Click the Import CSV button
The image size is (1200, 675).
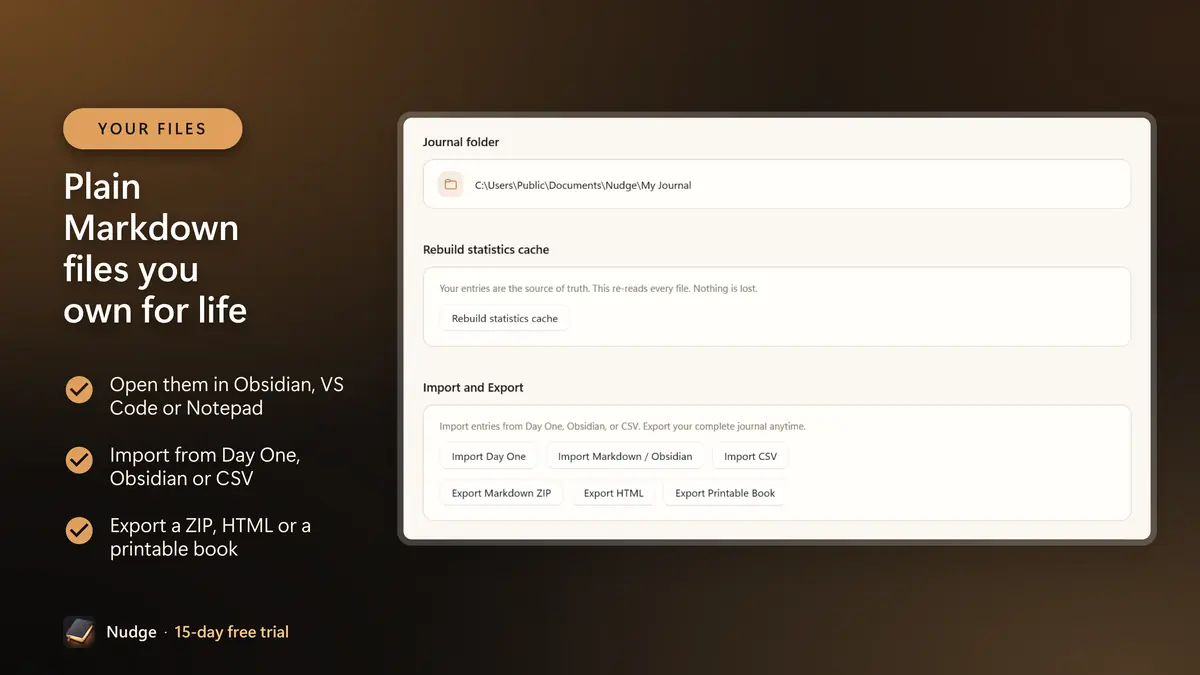[x=750, y=456]
